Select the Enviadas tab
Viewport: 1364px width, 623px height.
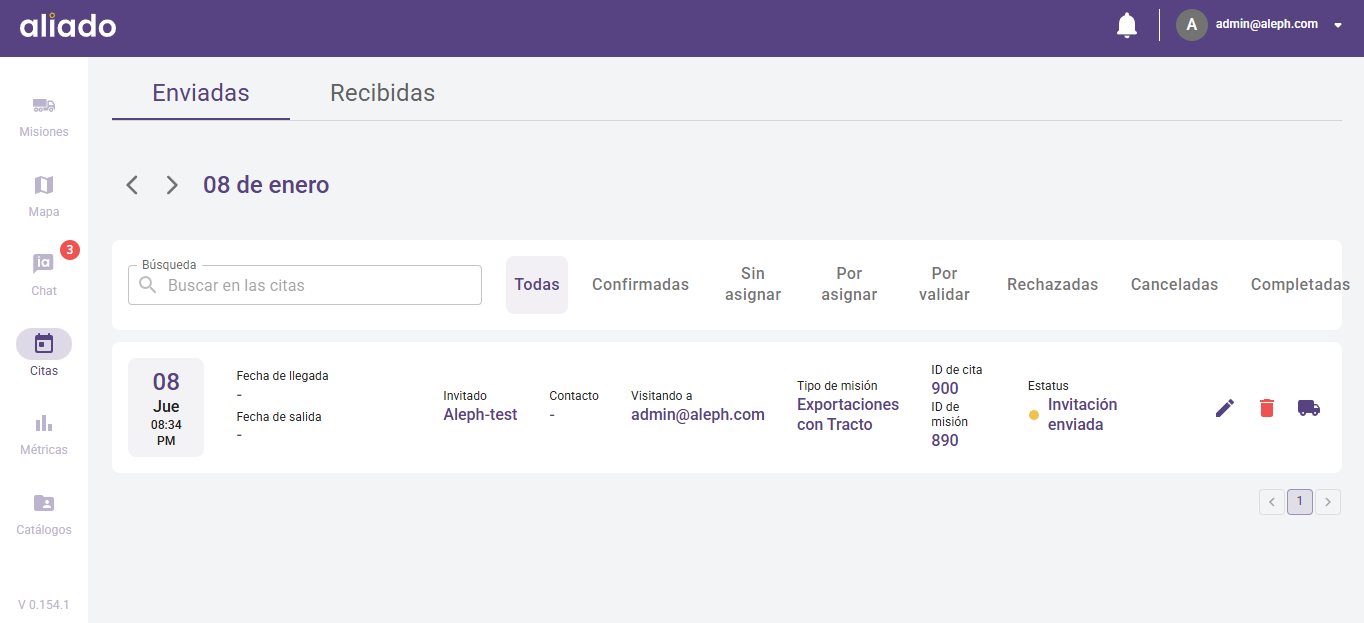[x=201, y=93]
